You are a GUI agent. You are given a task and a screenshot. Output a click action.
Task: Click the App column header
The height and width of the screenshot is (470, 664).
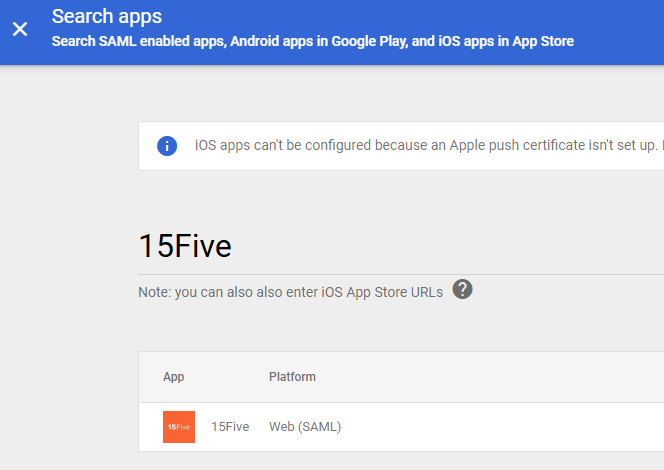(x=173, y=377)
